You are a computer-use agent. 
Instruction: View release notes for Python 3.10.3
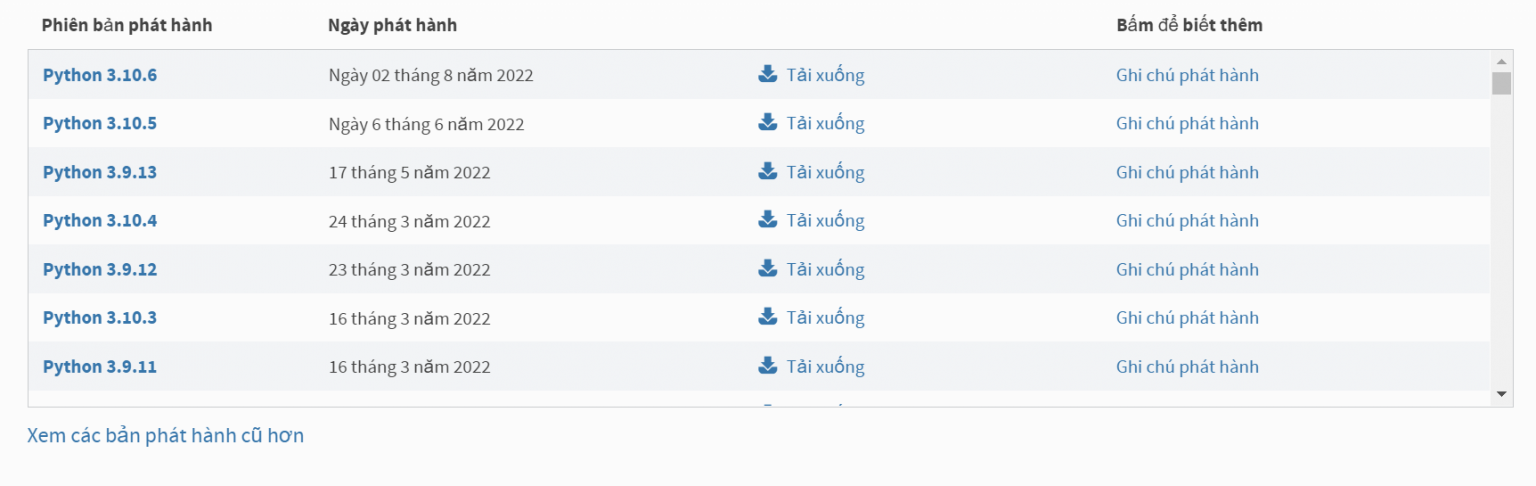(1187, 318)
